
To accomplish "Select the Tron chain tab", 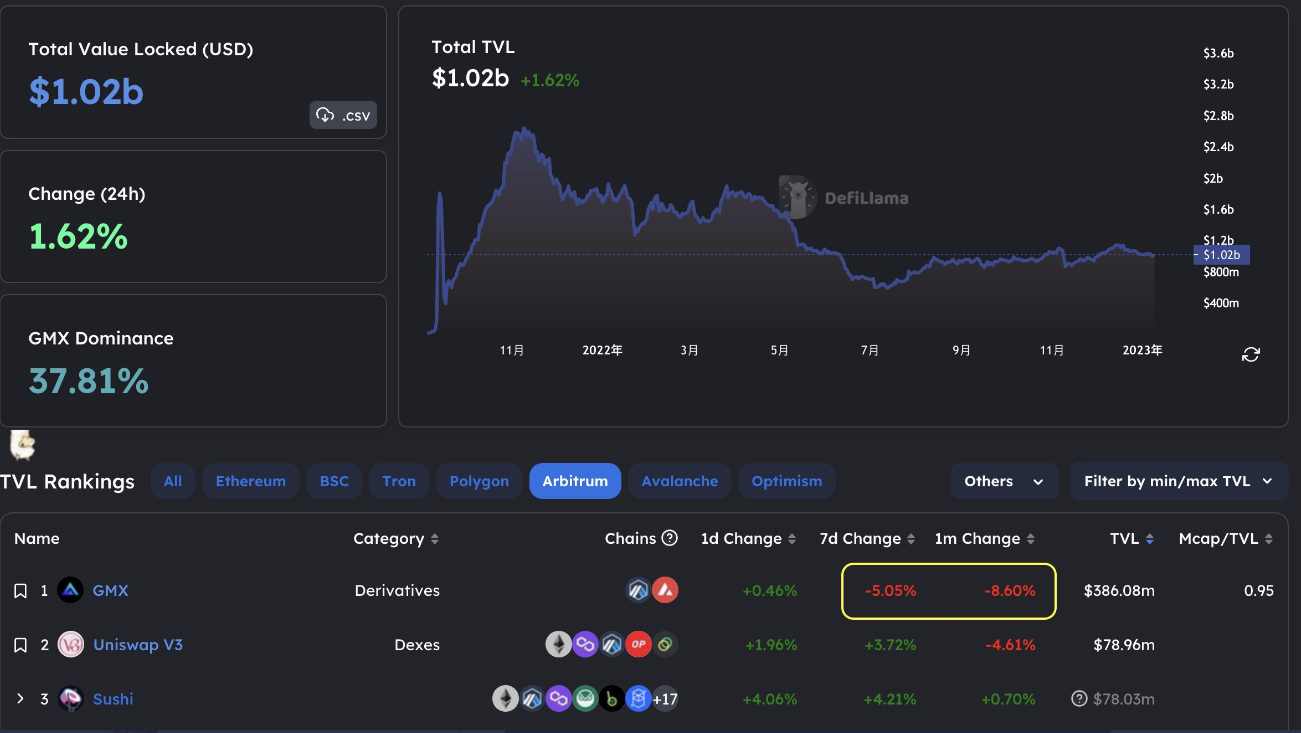I will click(399, 481).
